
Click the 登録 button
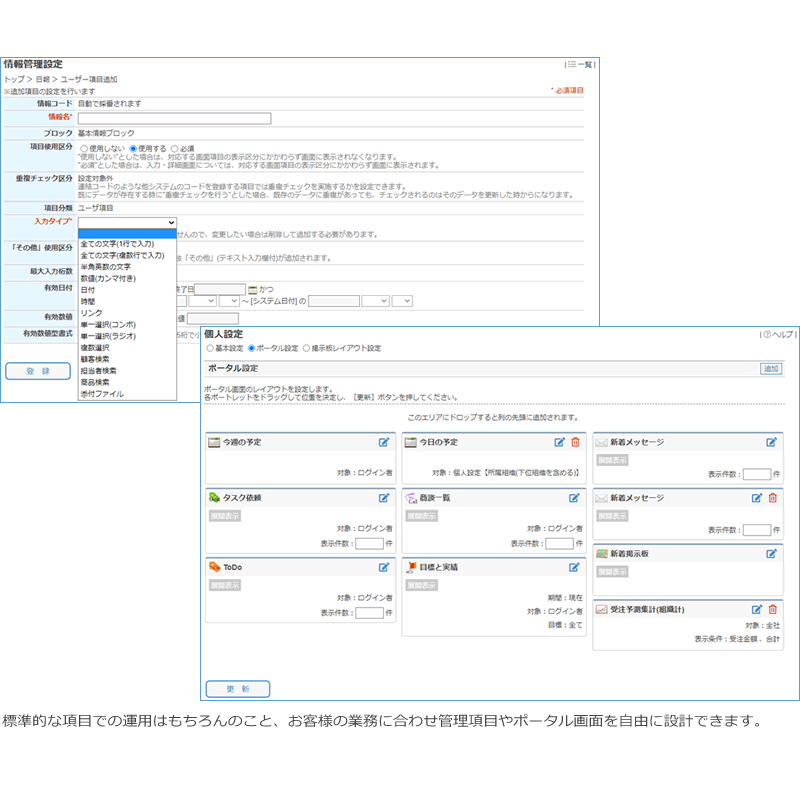38,371
